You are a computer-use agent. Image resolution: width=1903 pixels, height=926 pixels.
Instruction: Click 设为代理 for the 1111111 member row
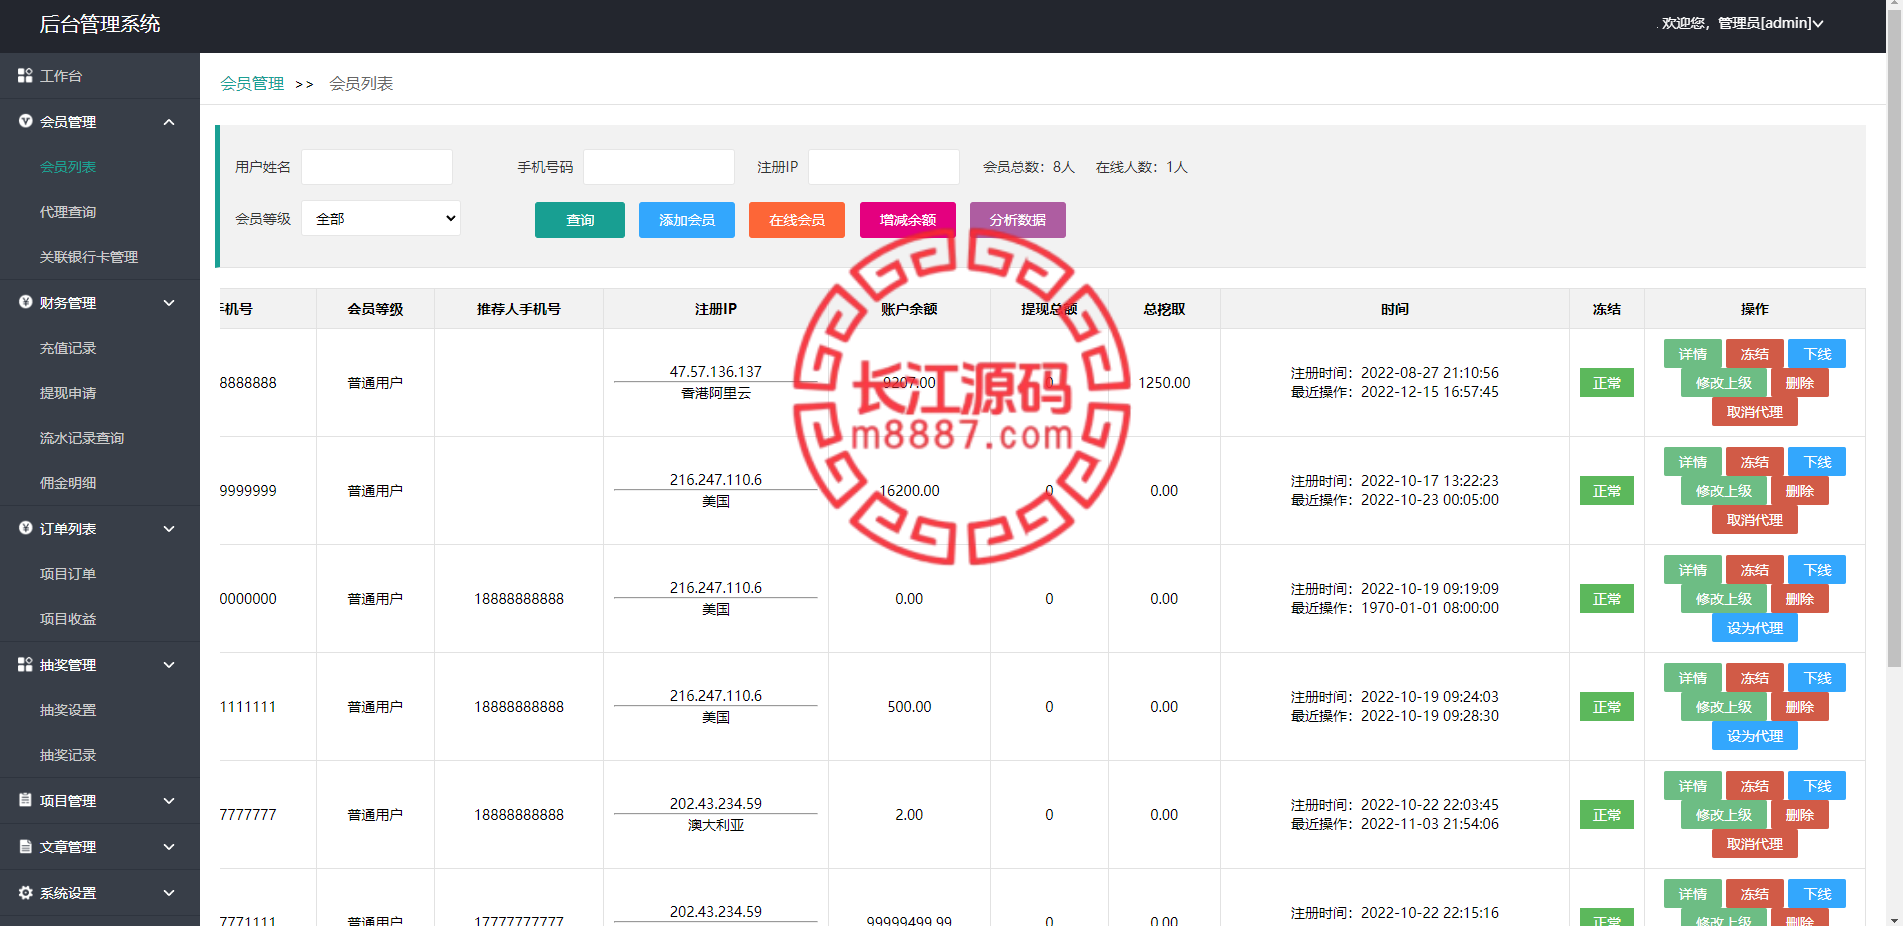[1755, 736]
